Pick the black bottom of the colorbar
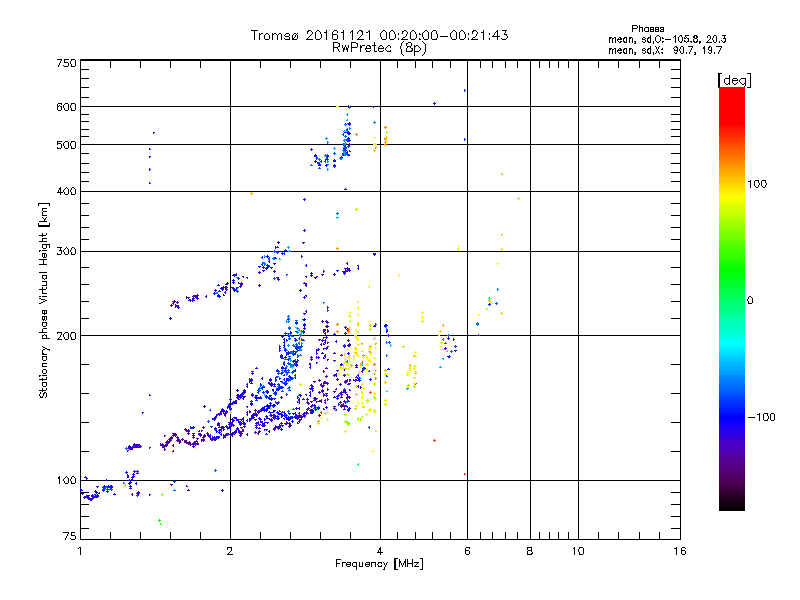The image size is (800, 600). coord(732,504)
